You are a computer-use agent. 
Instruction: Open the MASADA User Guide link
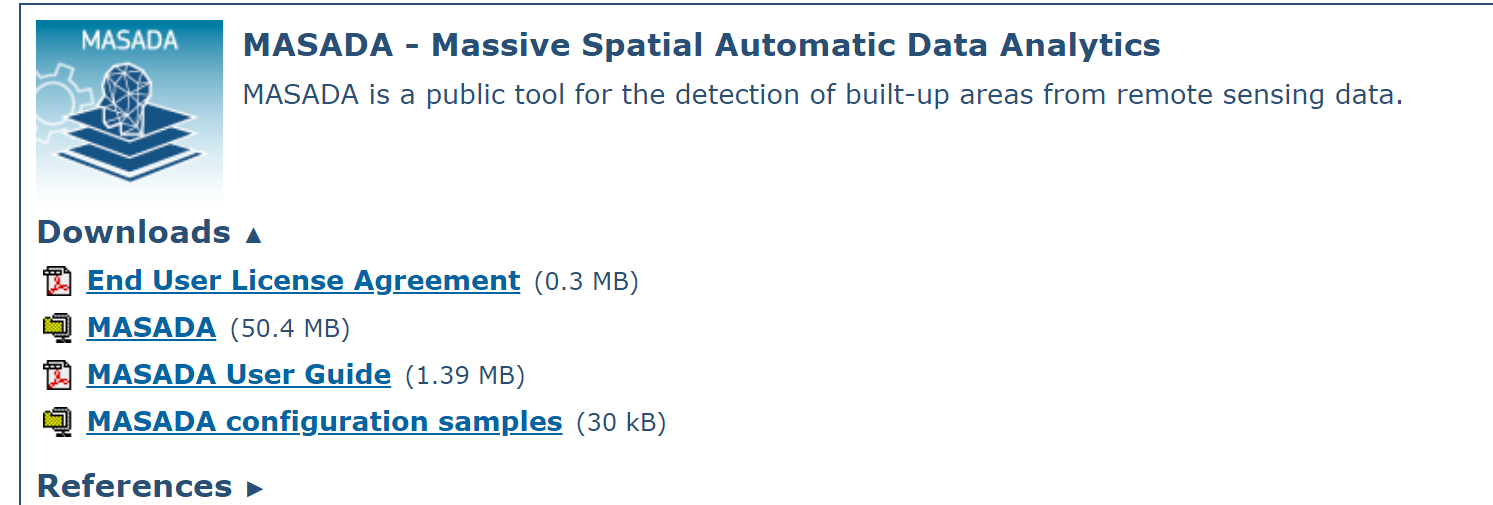point(239,375)
